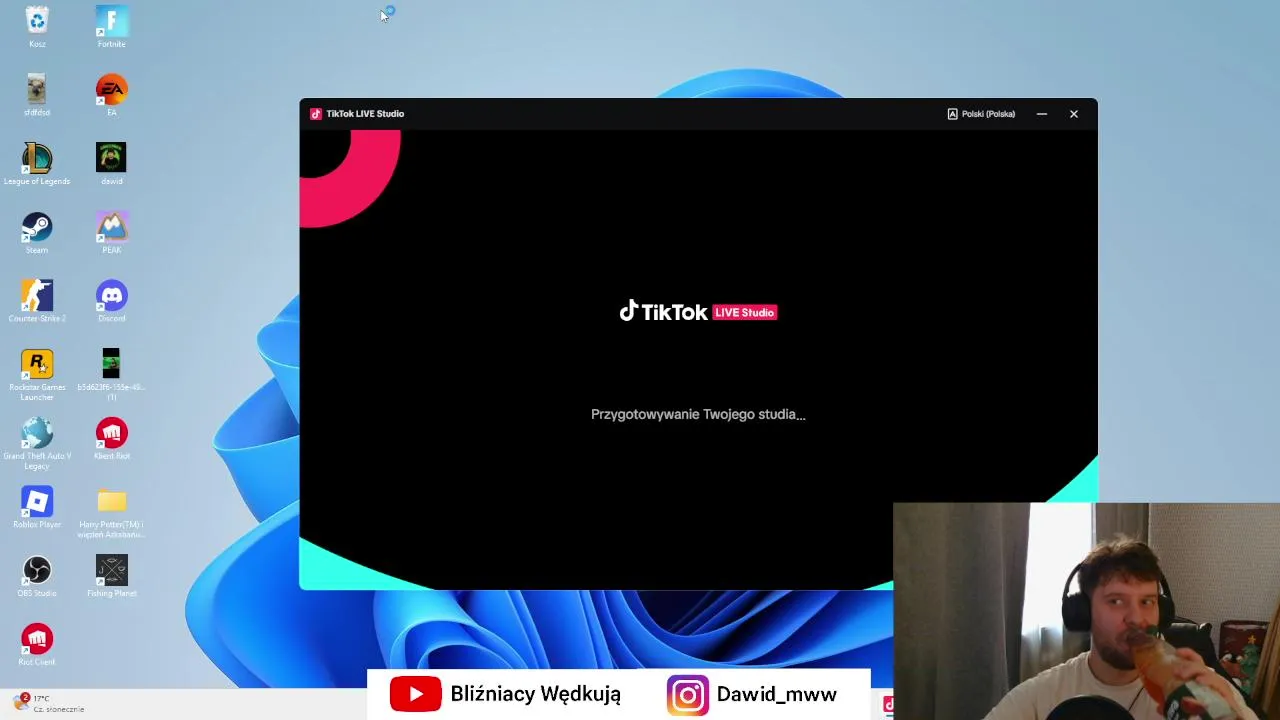Screen dimensions: 1280x720
Task: Open the Kosz recycle bin icon
Action: tap(37, 27)
